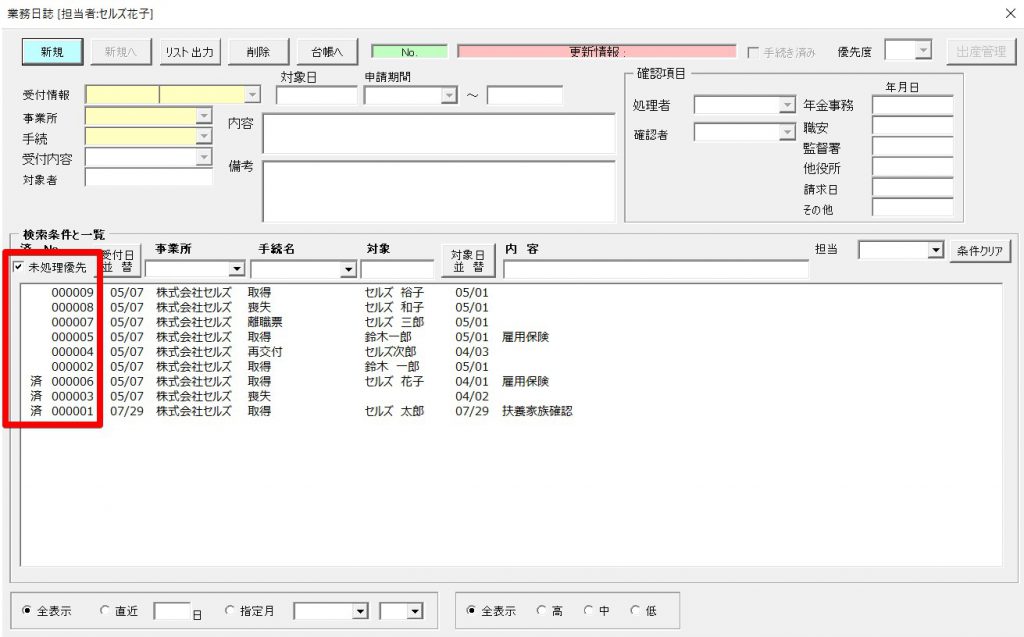
Task: Select row 000007 離職票
Action: [x=511, y=322]
